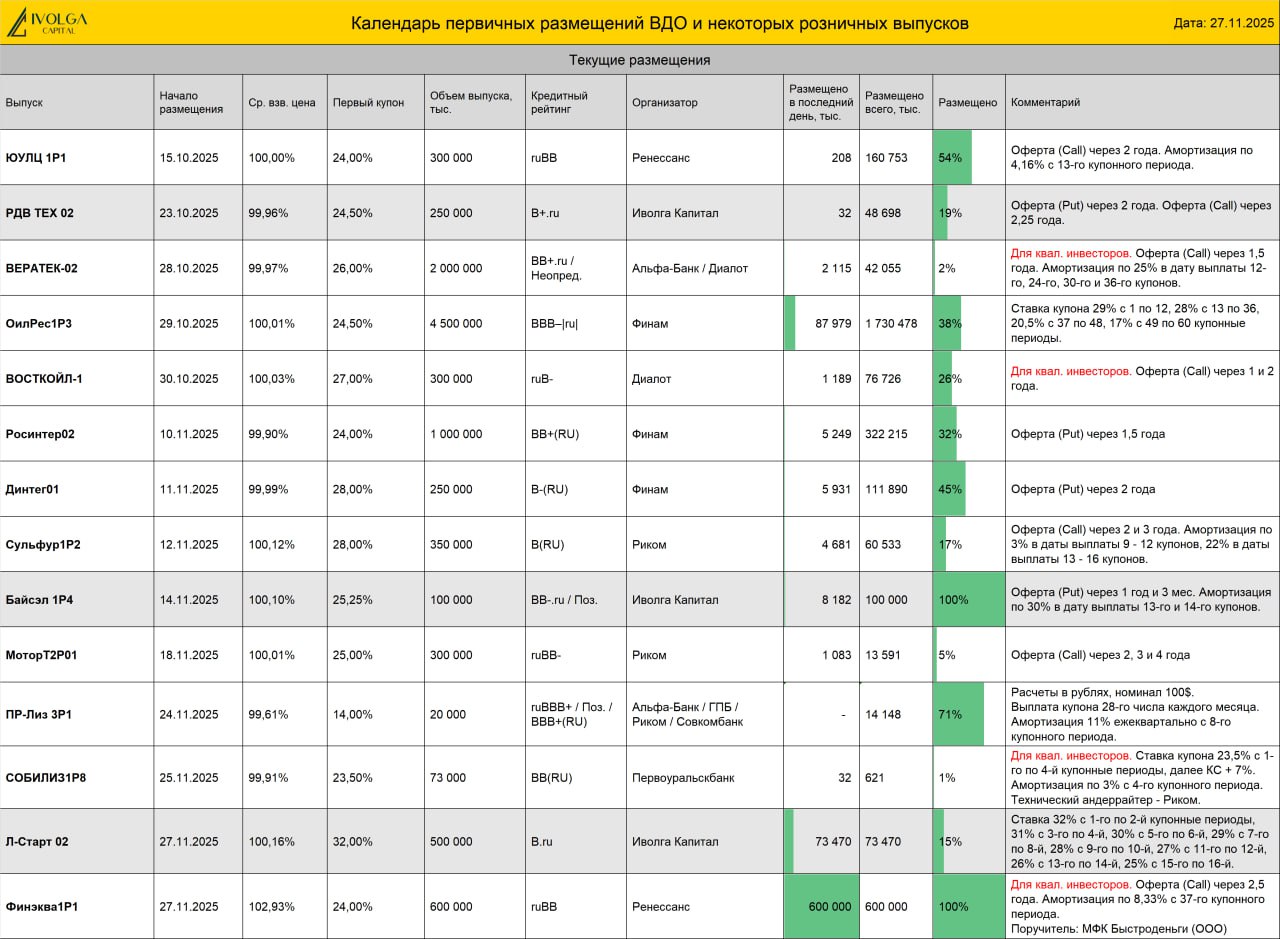Click coupon 27,00% for ВОСТКОЙЛ-1
This screenshot has width=1280, height=939.
pos(353,379)
